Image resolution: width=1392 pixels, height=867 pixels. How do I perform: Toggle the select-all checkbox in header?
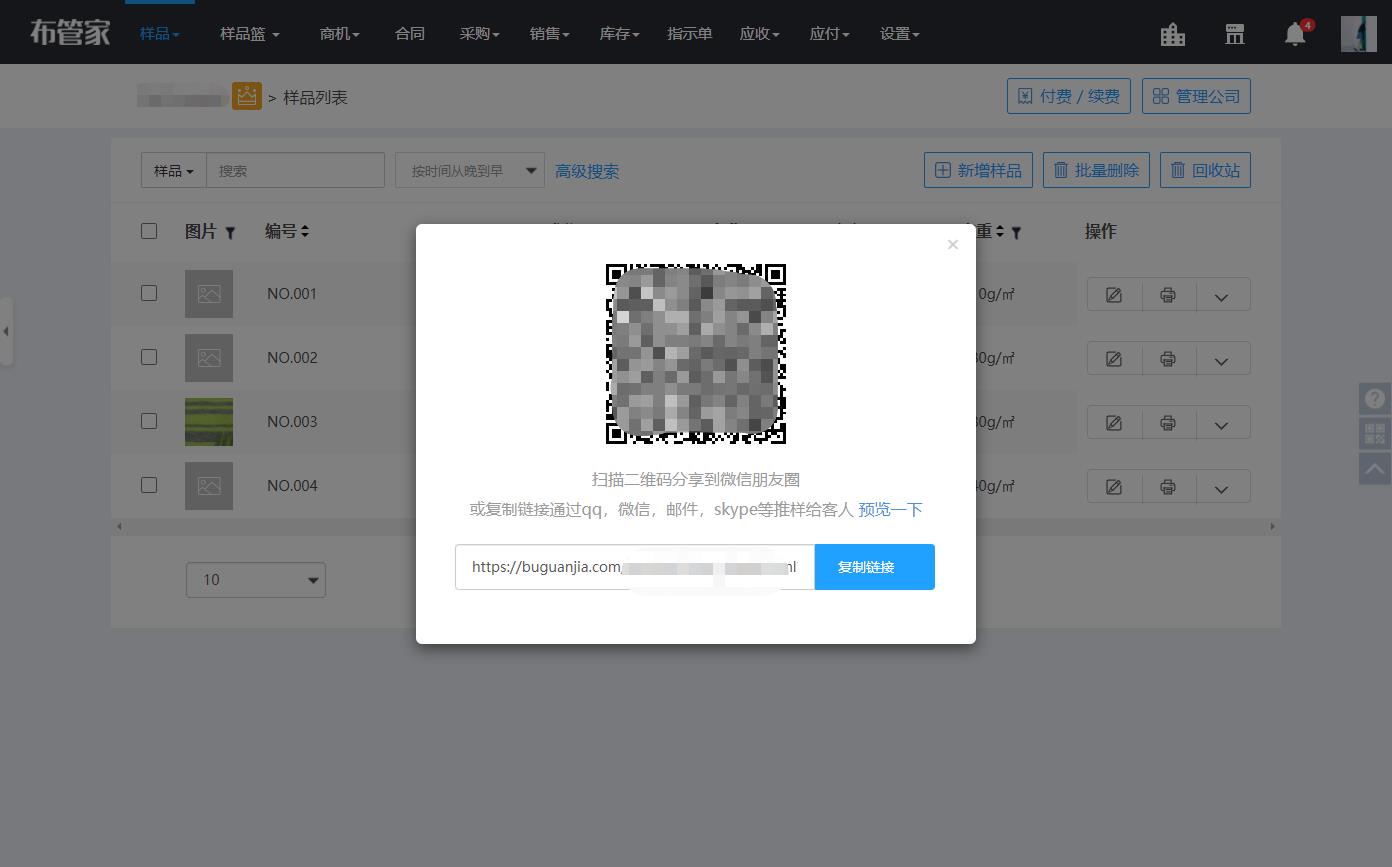tap(149, 231)
